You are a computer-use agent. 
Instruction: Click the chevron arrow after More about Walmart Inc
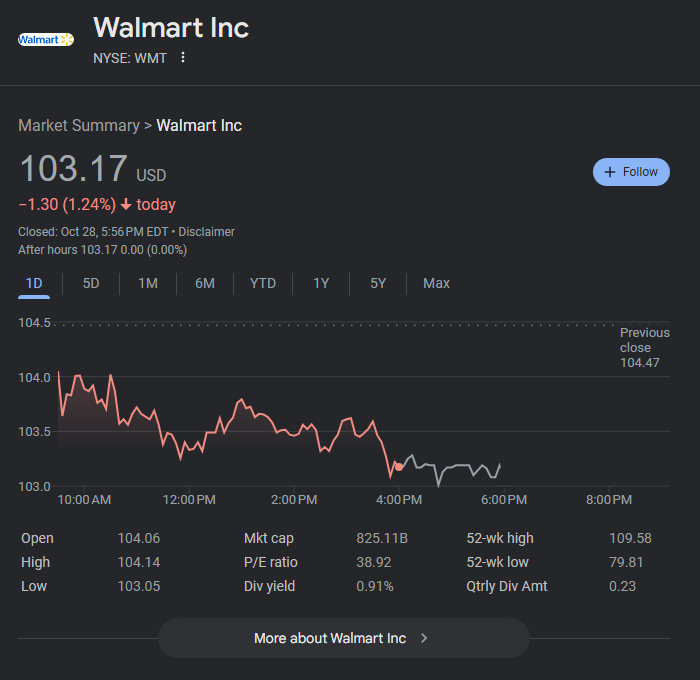click(424, 638)
